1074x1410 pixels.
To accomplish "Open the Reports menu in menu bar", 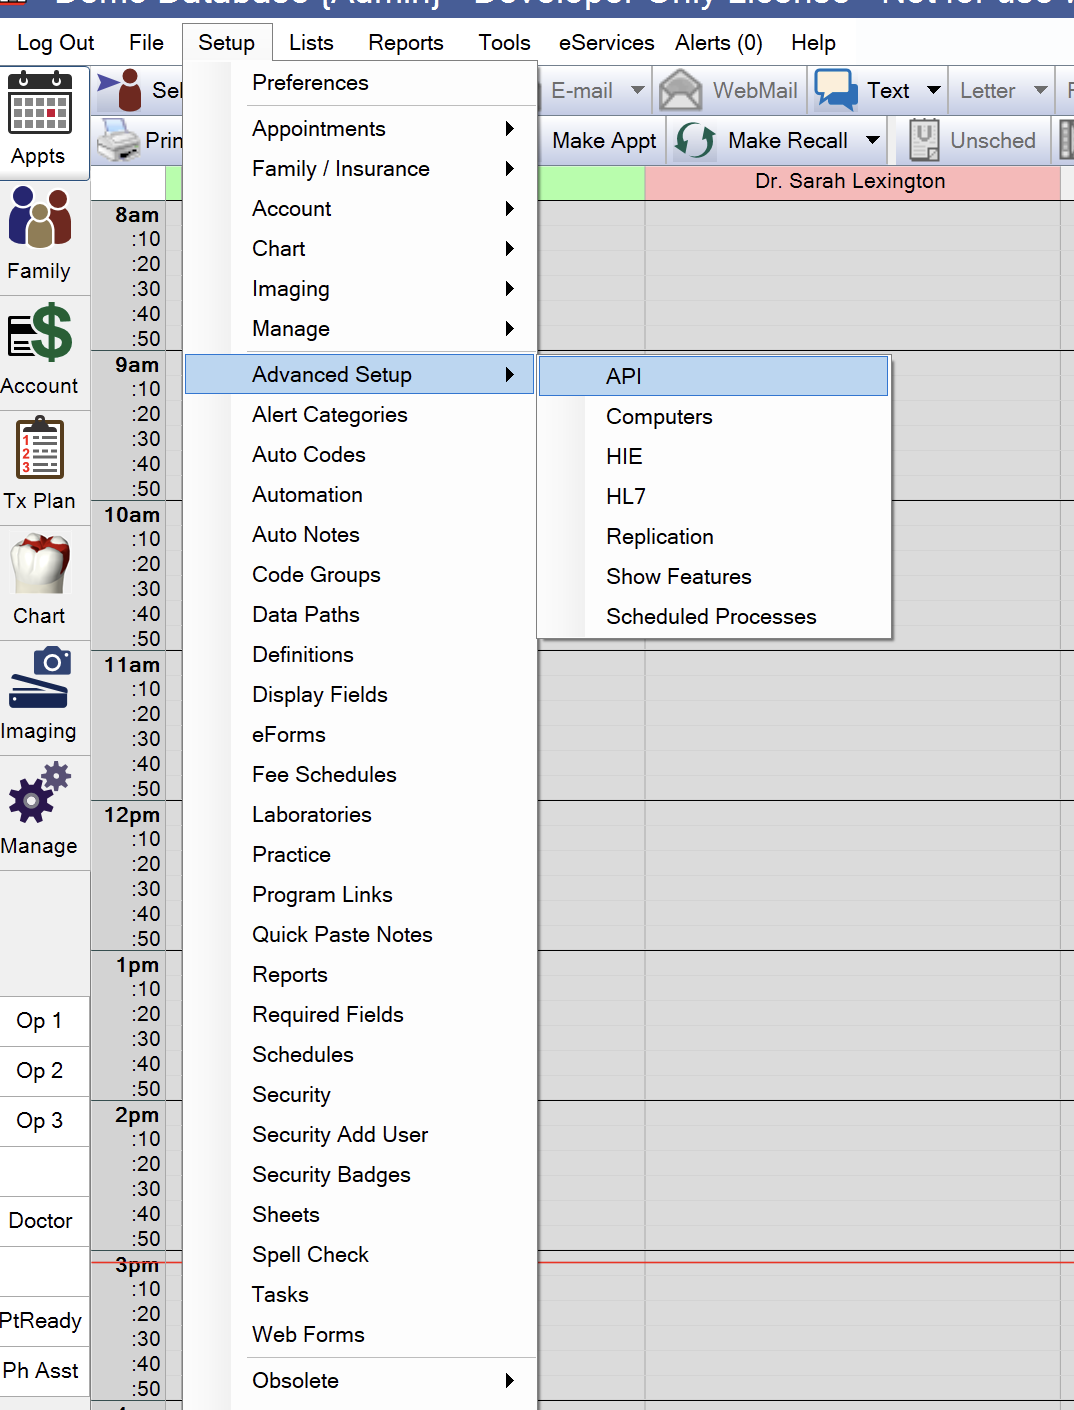I will click(406, 43).
